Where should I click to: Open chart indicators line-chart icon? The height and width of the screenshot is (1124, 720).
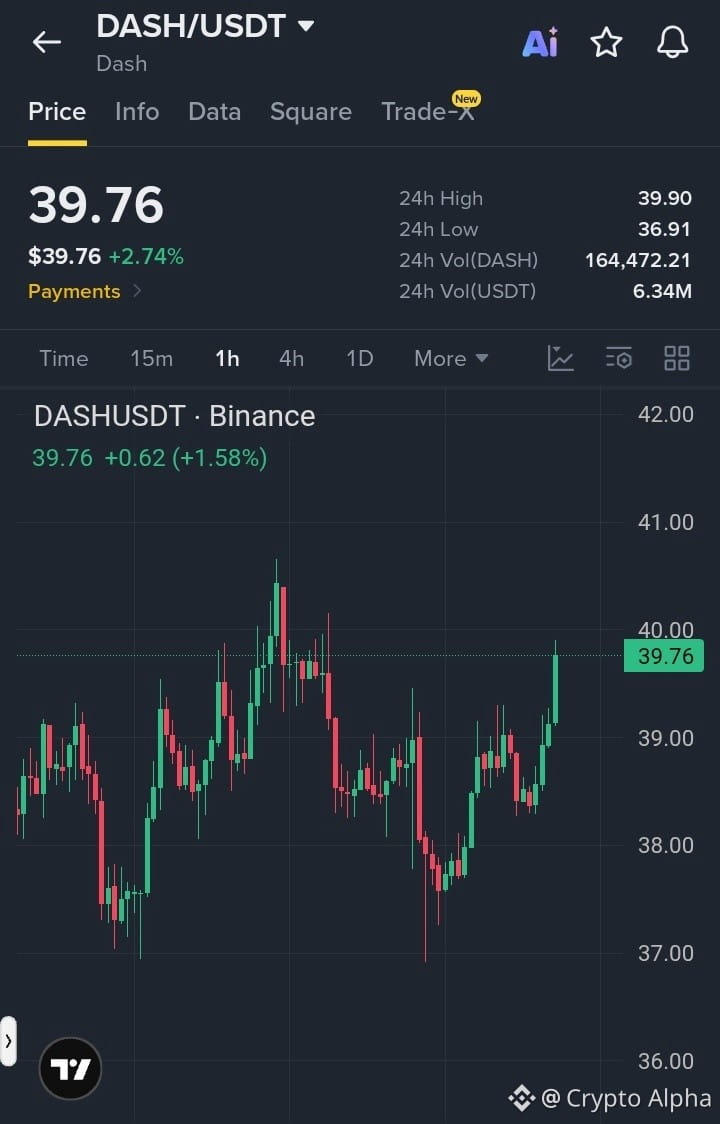point(560,358)
